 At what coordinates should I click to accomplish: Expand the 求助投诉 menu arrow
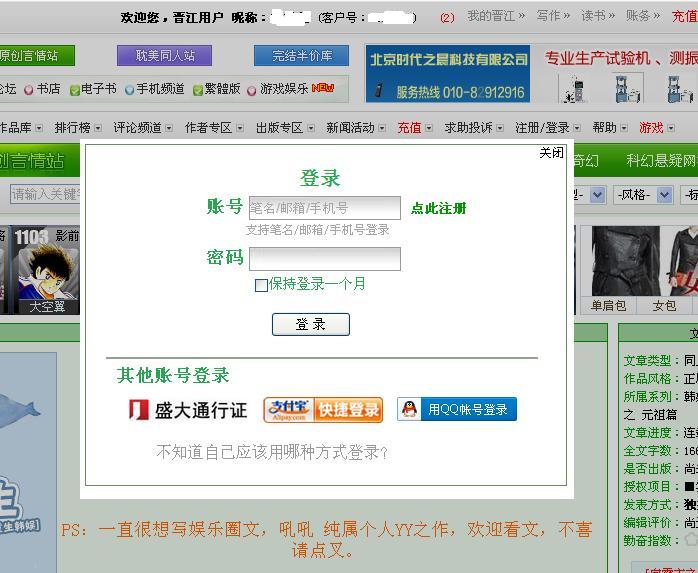(x=500, y=128)
